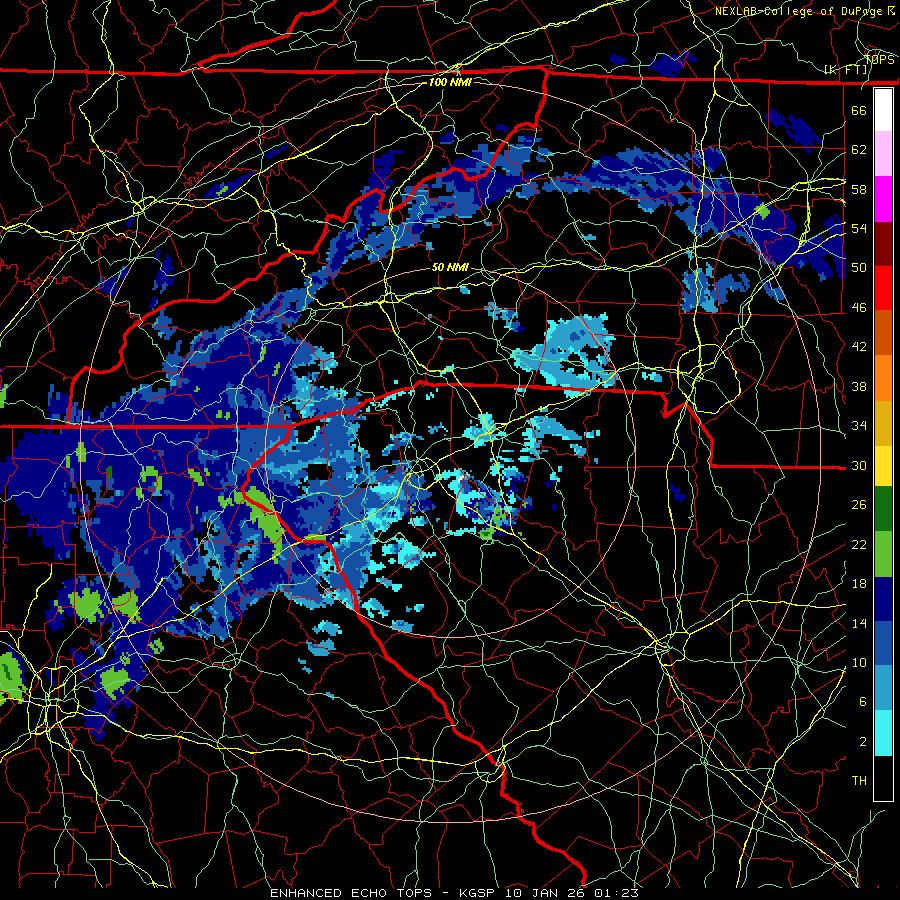The image size is (900, 900).
Task: Click the '10 JAN 26' date text
Action: pyautogui.click(x=546, y=893)
